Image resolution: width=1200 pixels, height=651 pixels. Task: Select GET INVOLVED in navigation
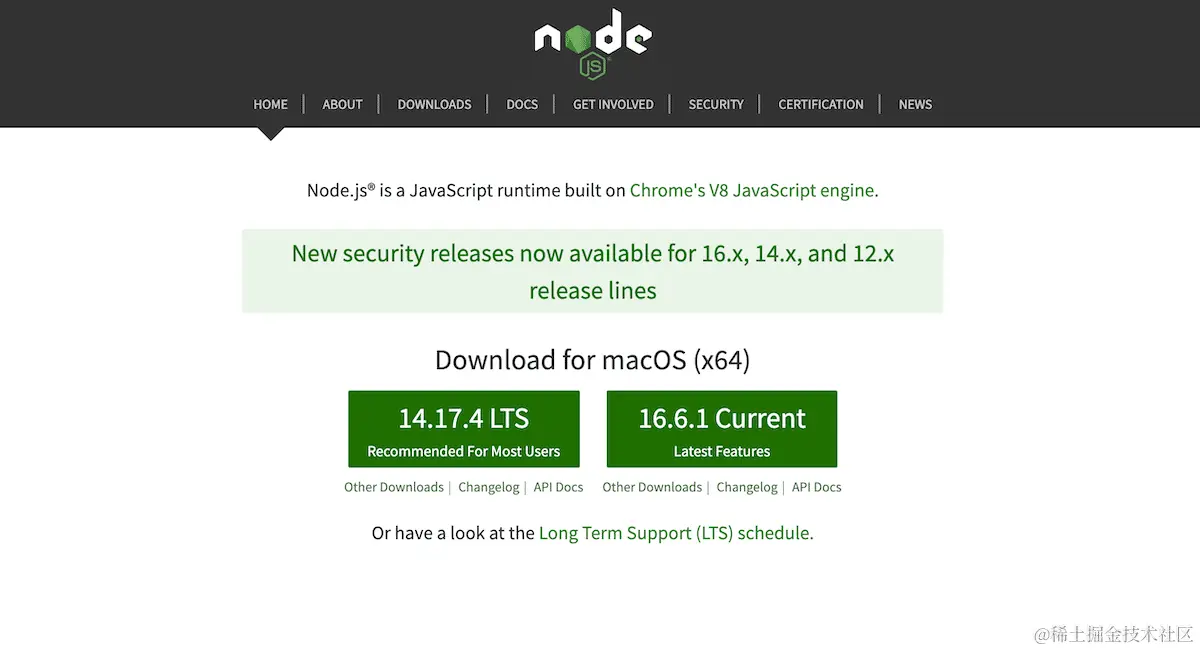pyautogui.click(x=612, y=104)
